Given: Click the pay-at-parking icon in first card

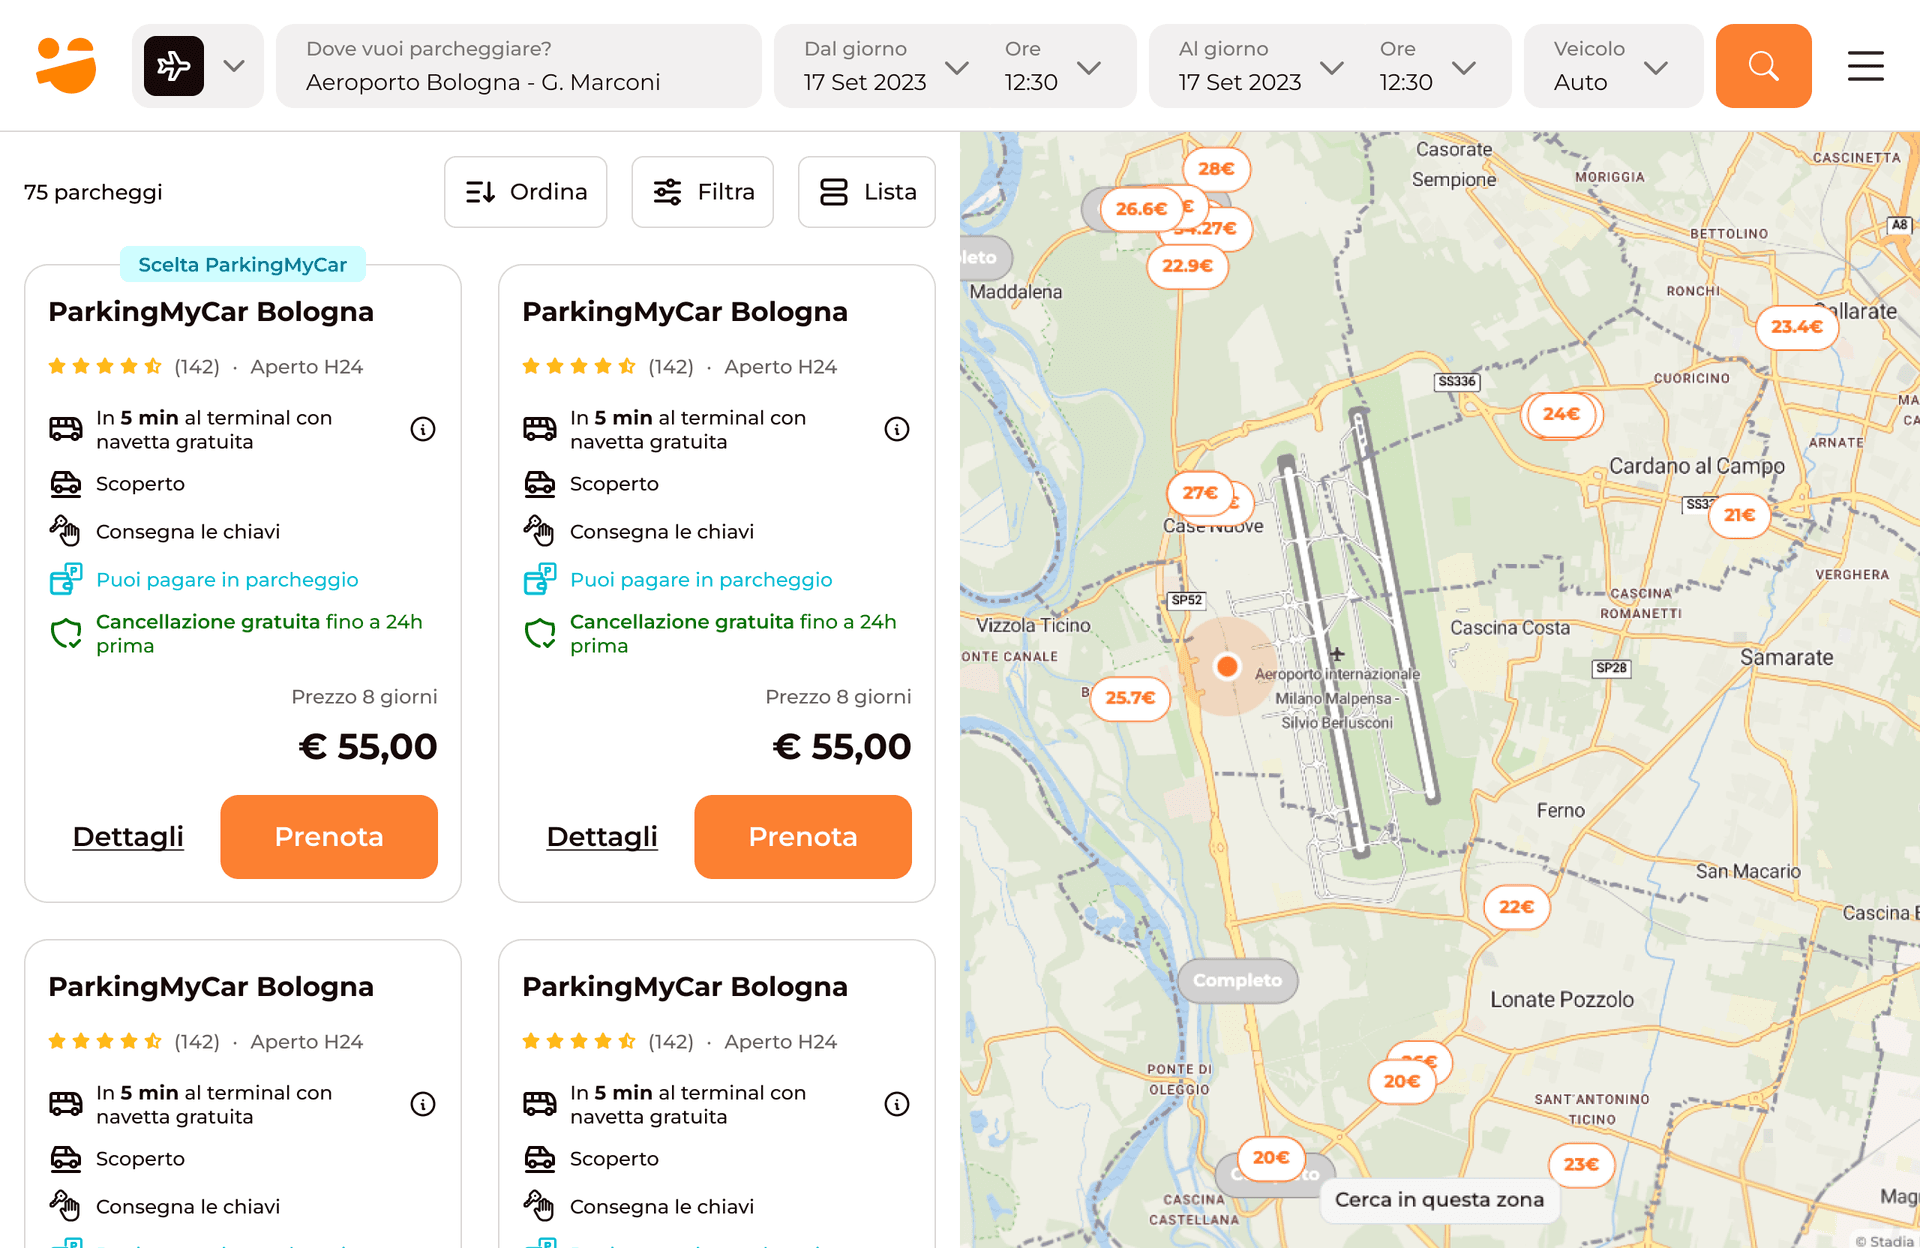Looking at the screenshot, I should coord(66,580).
